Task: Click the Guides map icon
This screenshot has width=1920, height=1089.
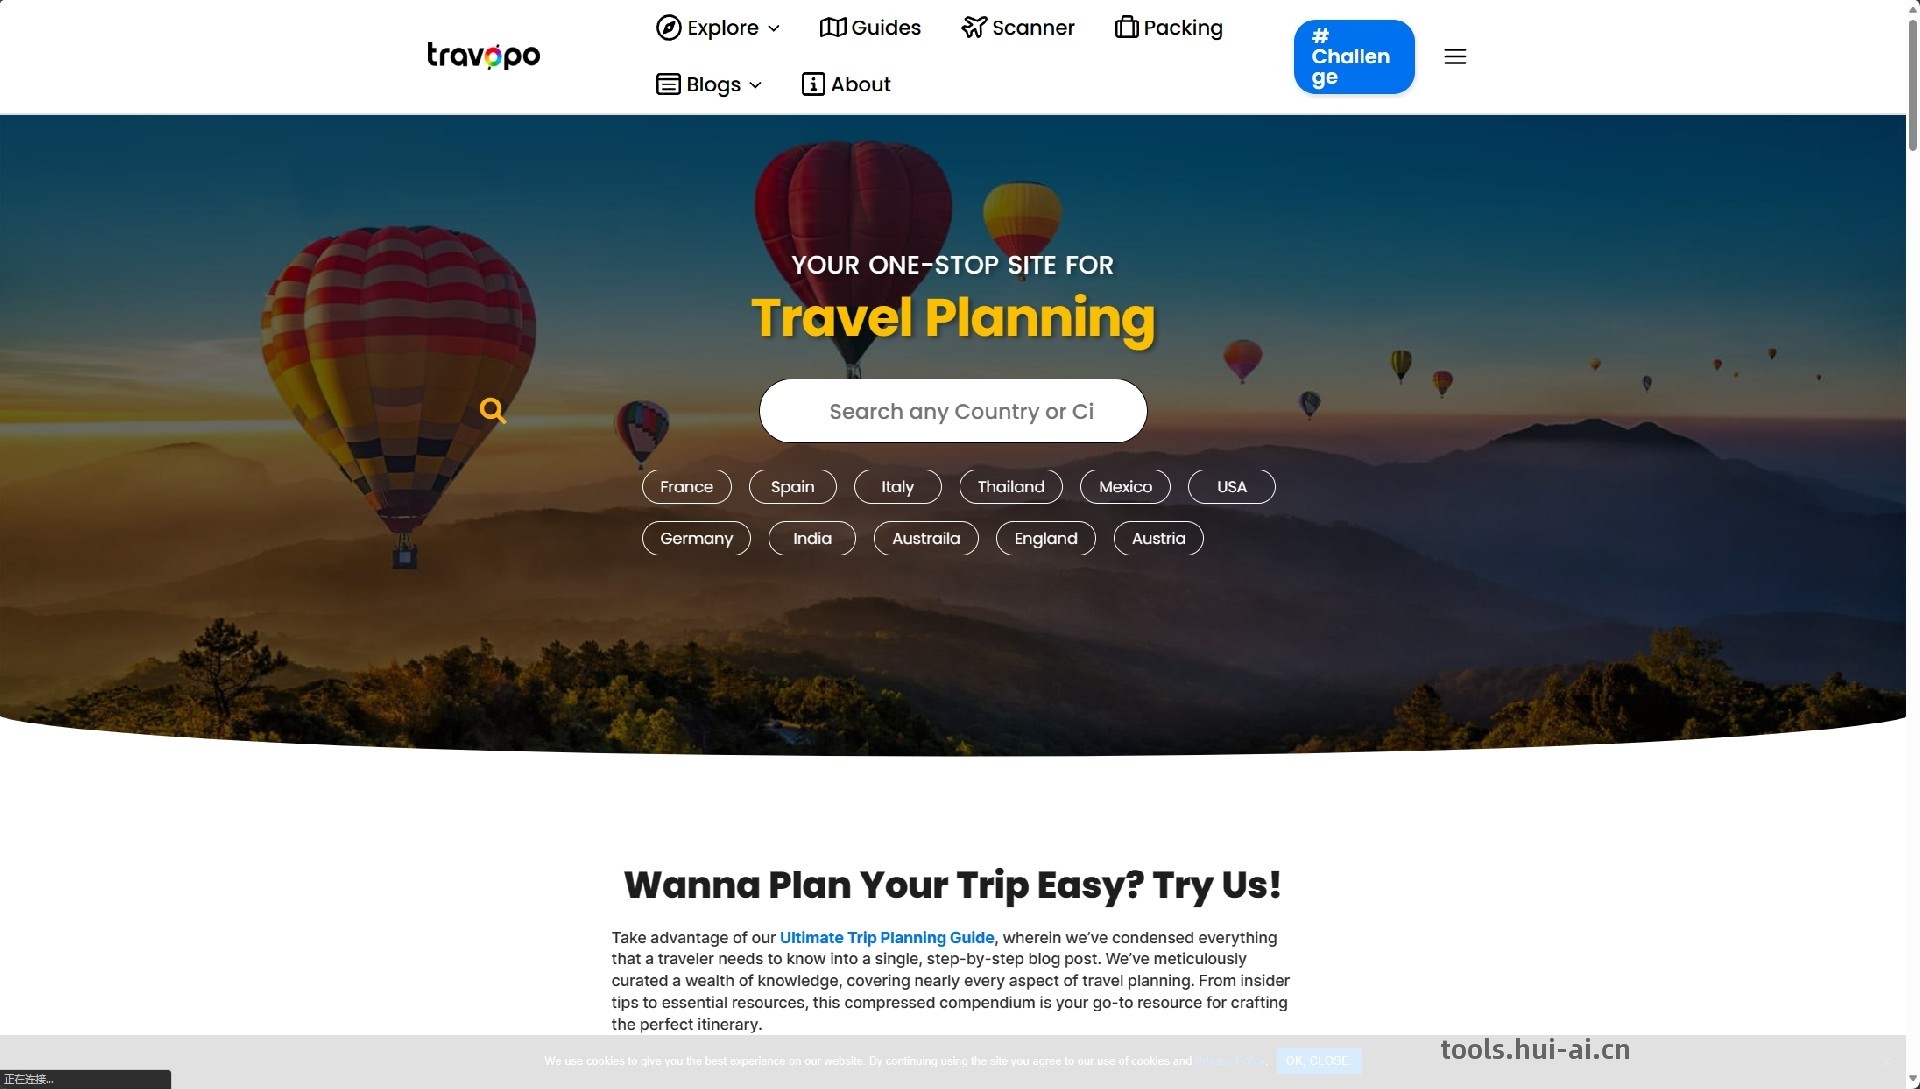Action: (833, 28)
